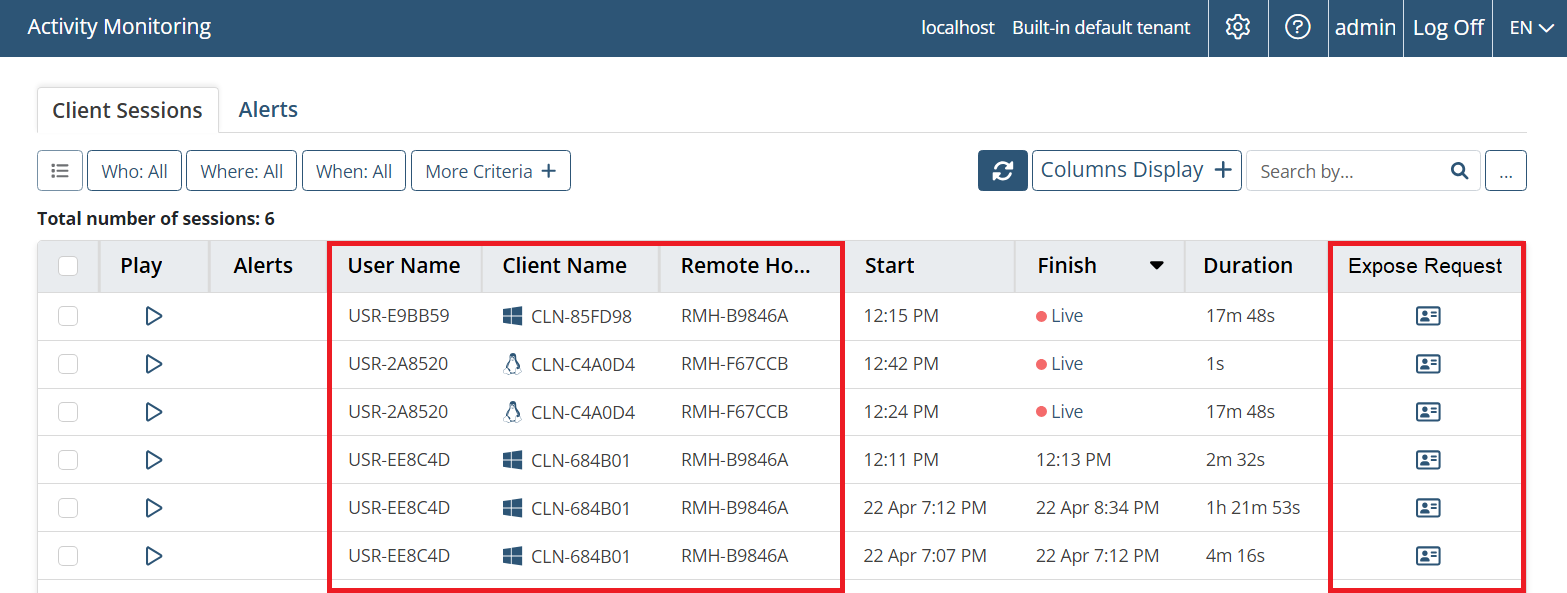This screenshot has width=1567, height=593.
Task: Check the box for the 12:11 PM session
Action: point(68,460)
